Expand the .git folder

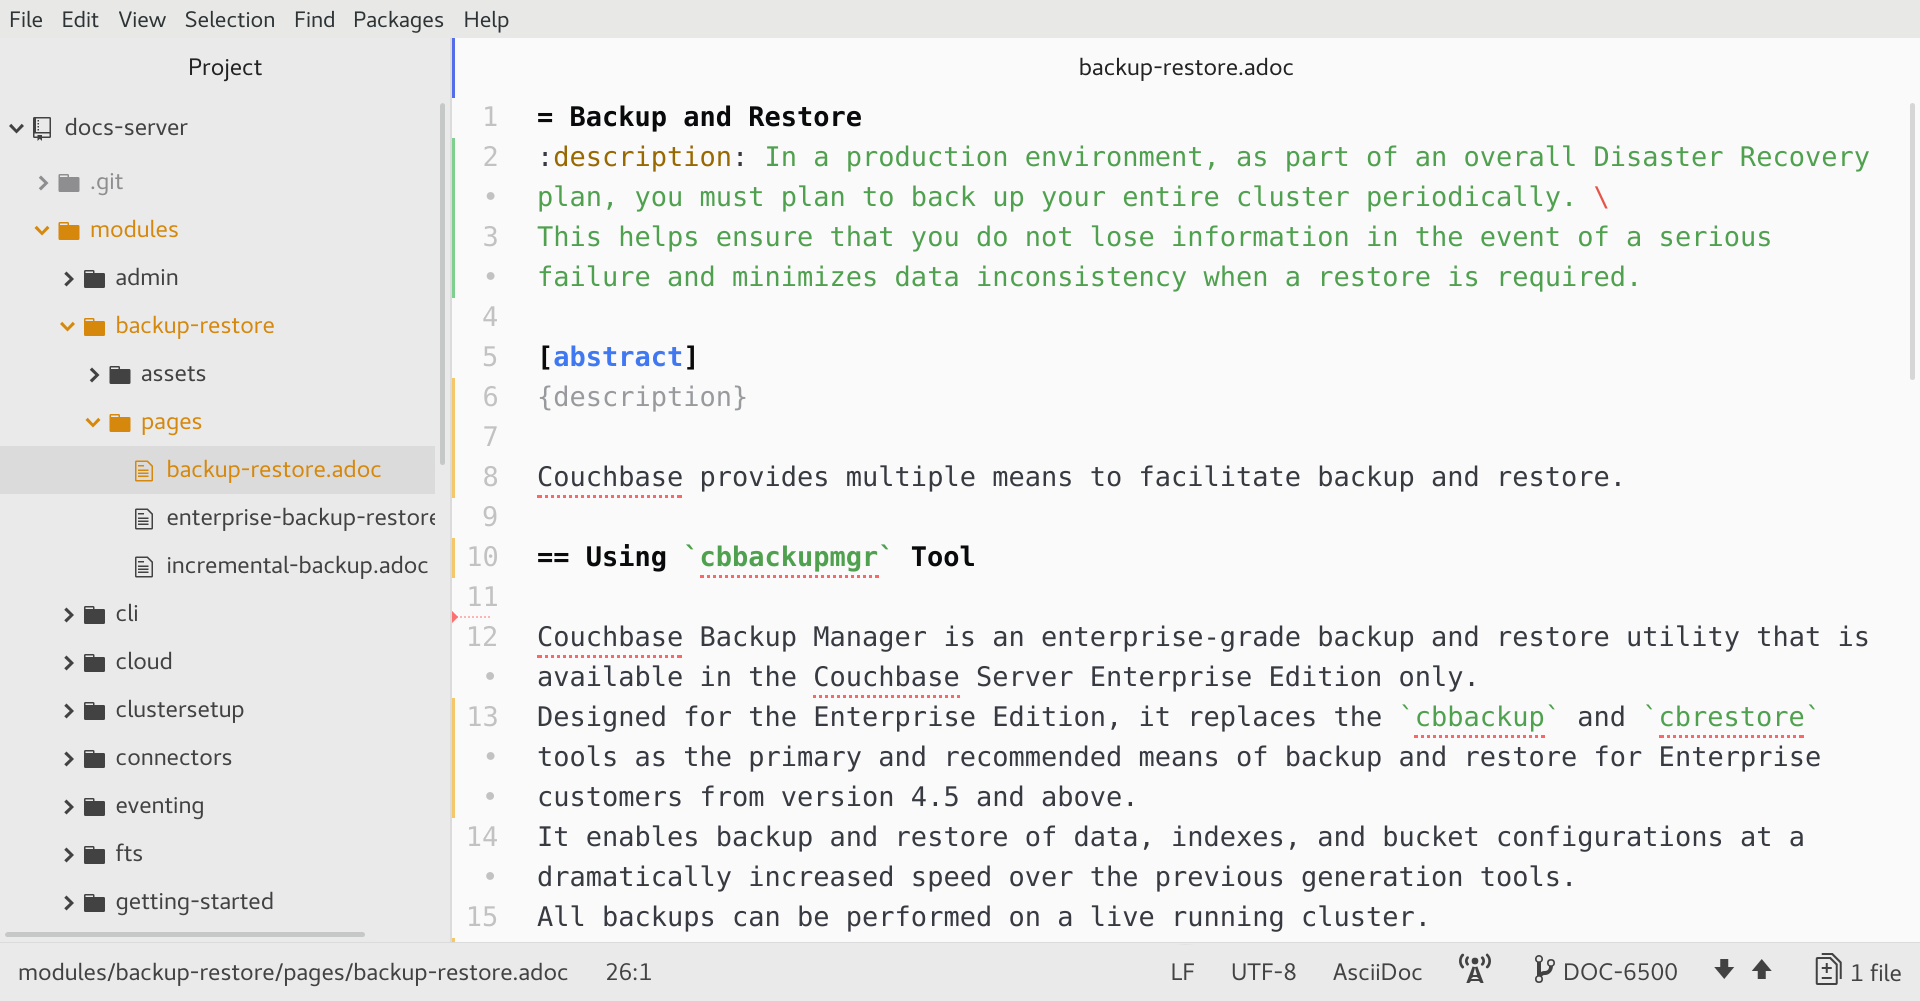(x=42, y=182)
